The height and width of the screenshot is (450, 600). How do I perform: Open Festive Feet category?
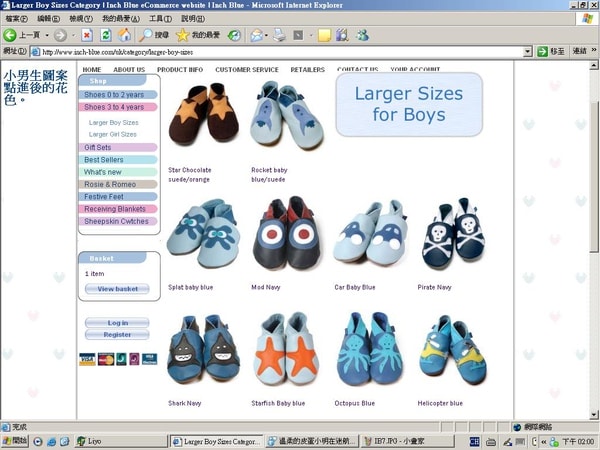pyautogui.click(x=118, y=196)
